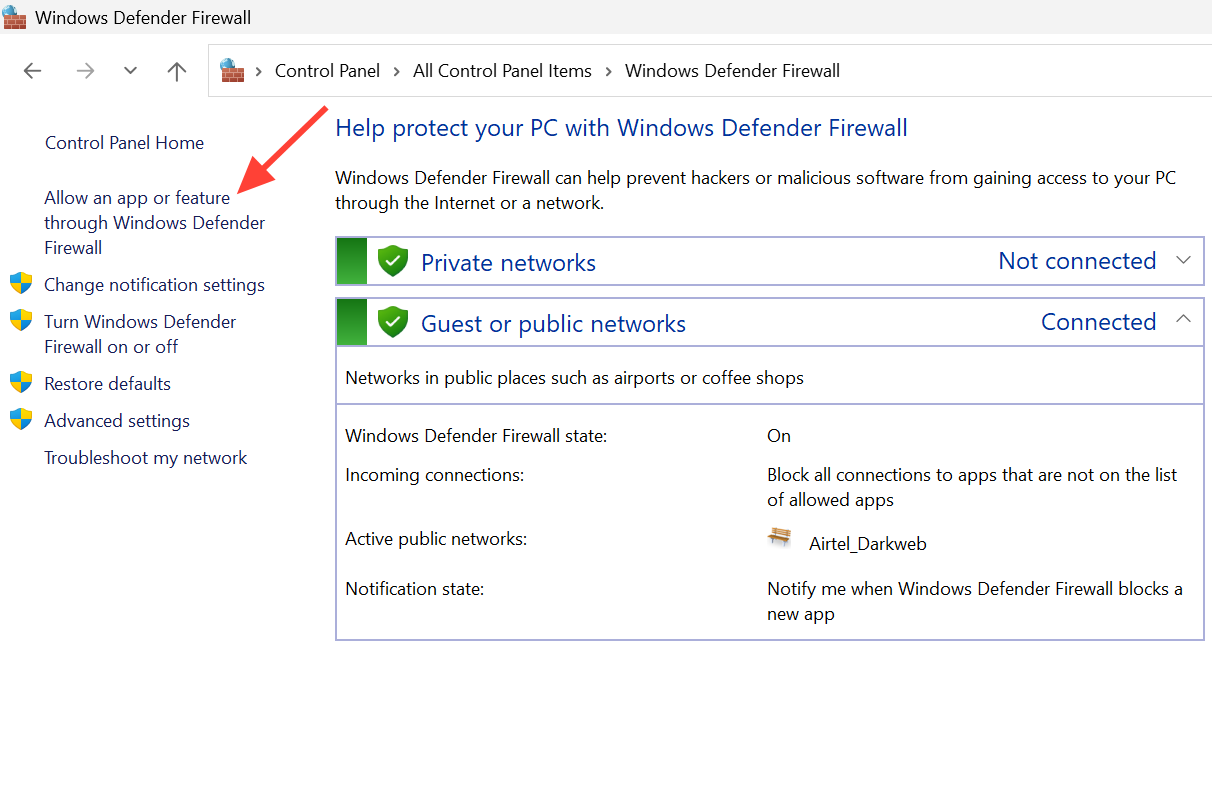Click the shield icon beside Change notification settings
This screenshot has height=790, width=1212.
(x=21, y=283)
